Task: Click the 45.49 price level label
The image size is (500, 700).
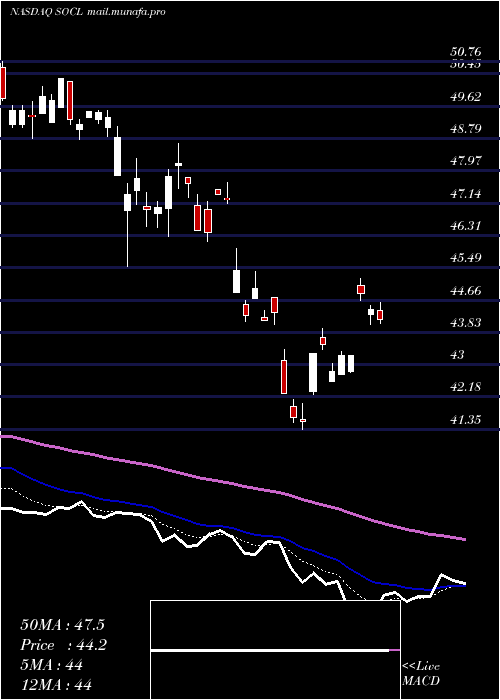Action: 465,258
